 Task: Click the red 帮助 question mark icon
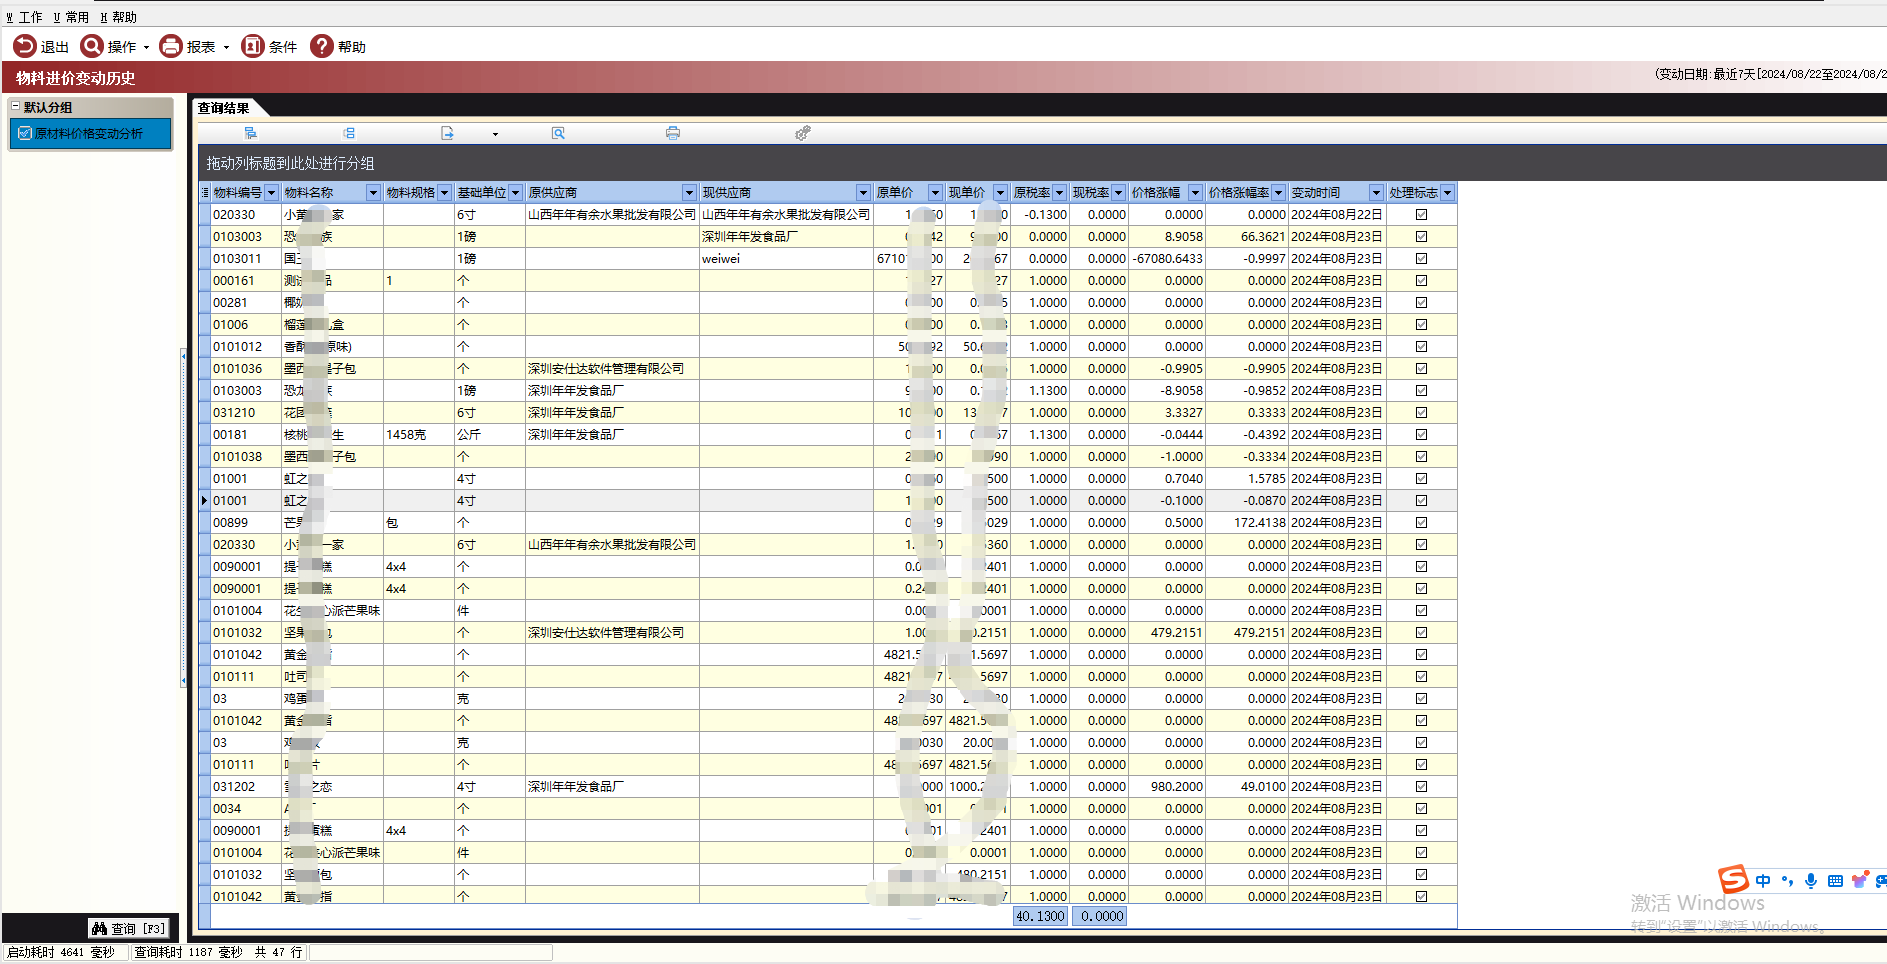click(x=321, y=46)
